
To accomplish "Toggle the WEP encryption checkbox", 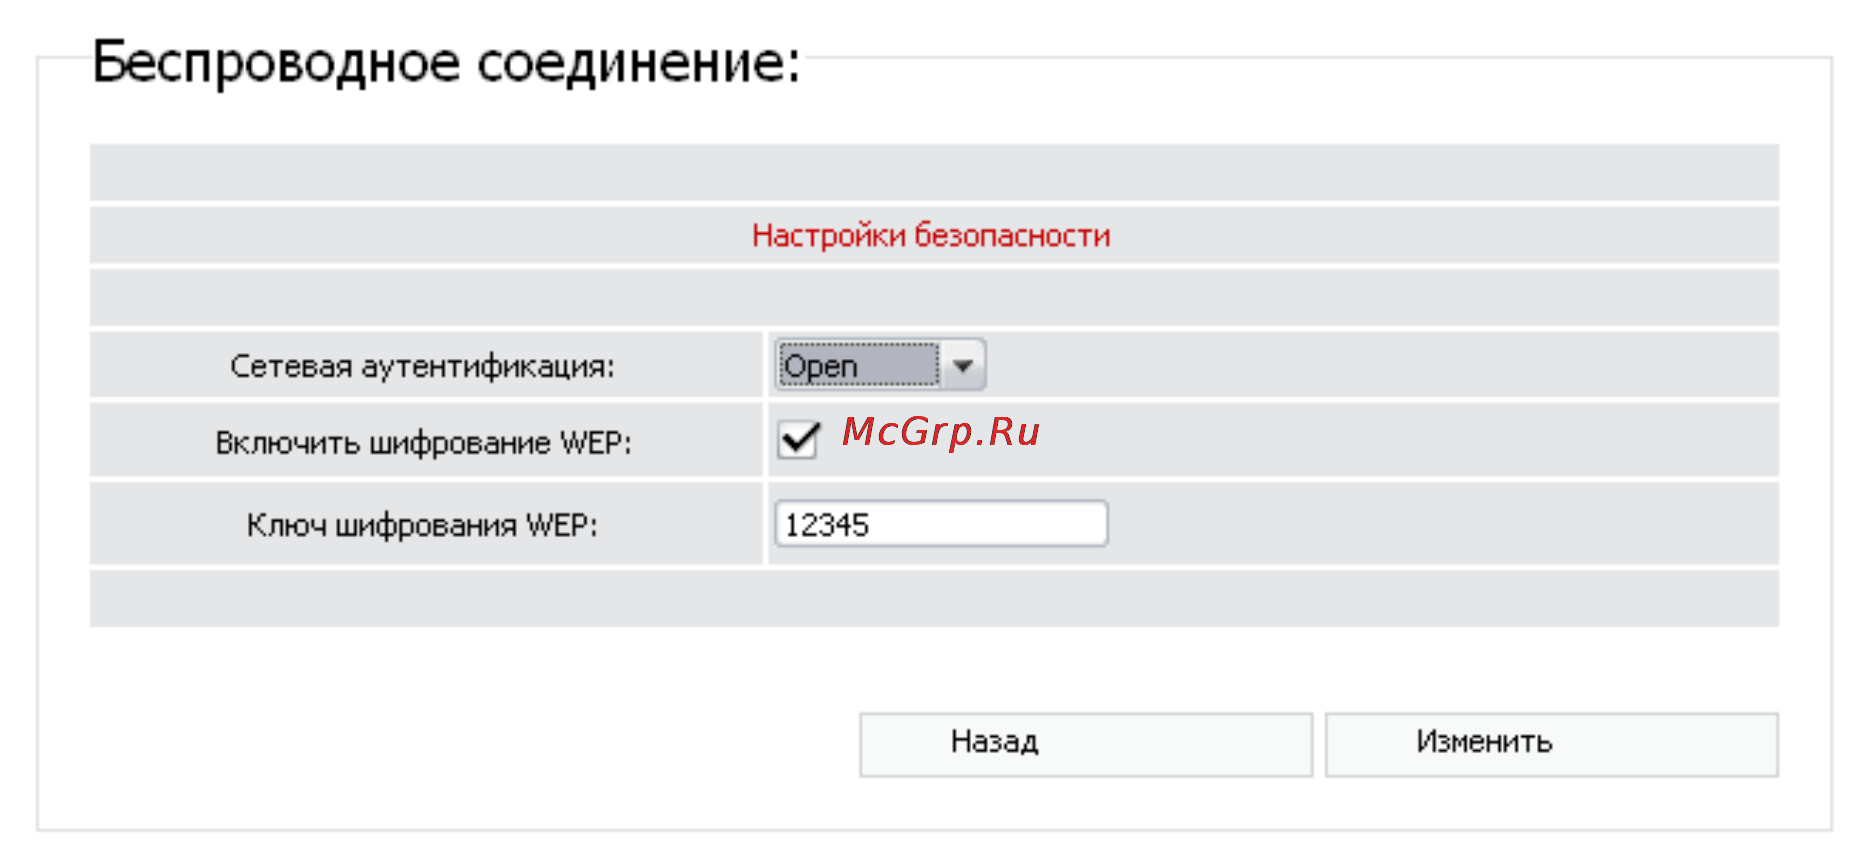I will [798, 440].
